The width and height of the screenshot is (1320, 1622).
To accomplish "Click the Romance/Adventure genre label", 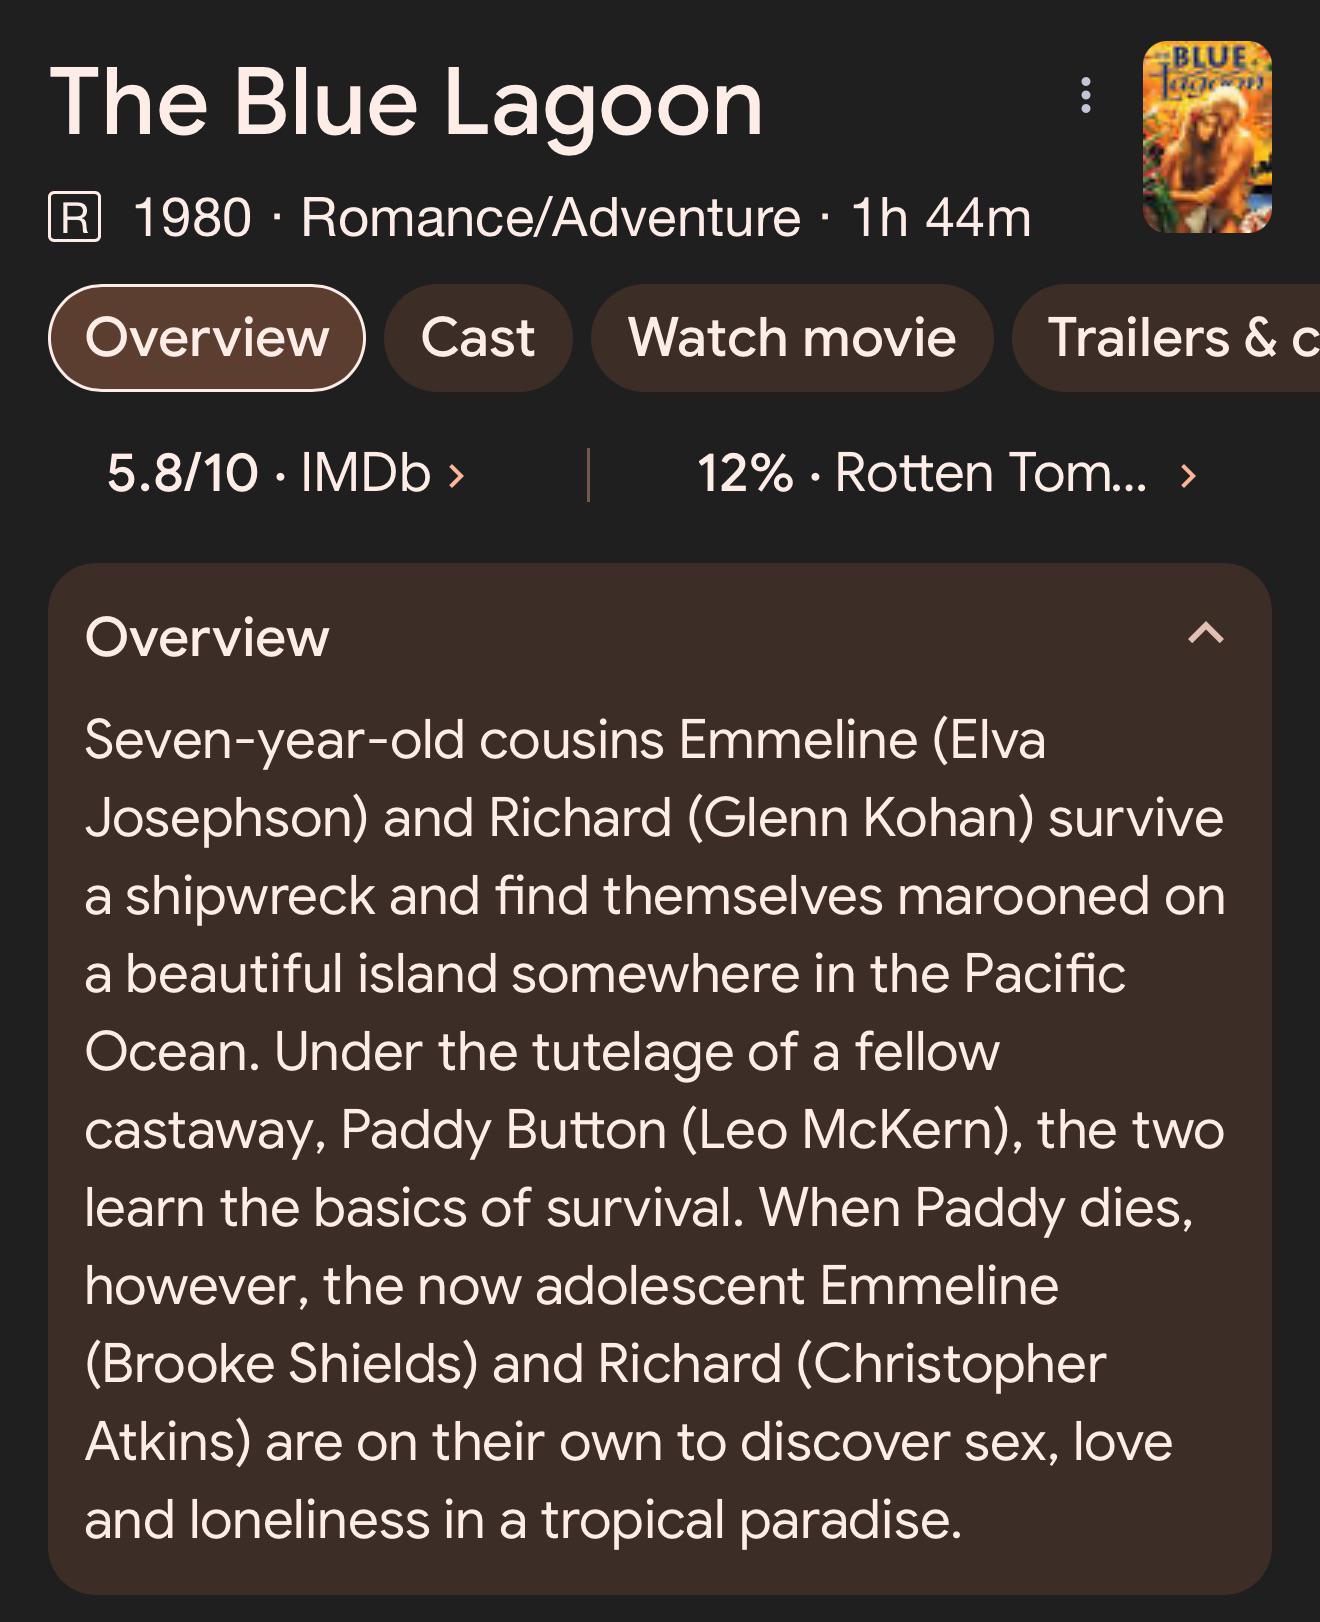I will pos(551,218).
